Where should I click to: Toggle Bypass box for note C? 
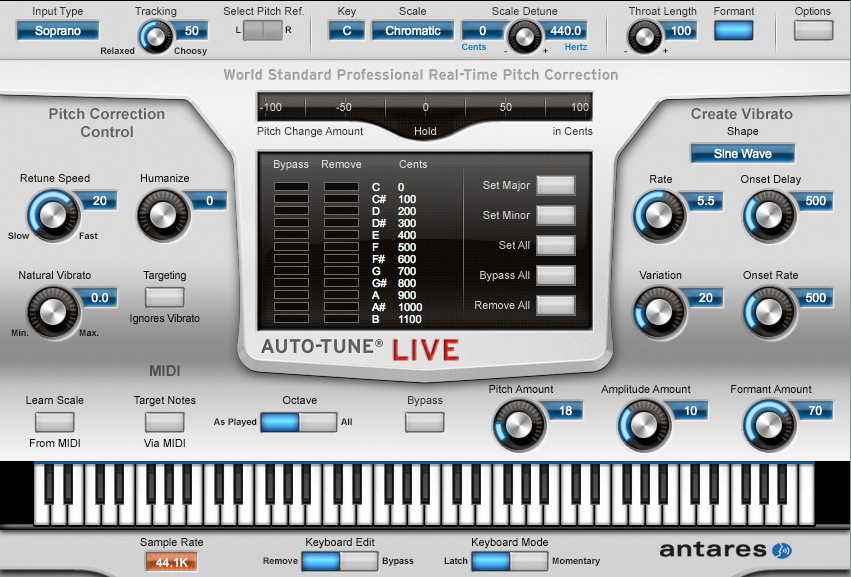pos(291,187)
